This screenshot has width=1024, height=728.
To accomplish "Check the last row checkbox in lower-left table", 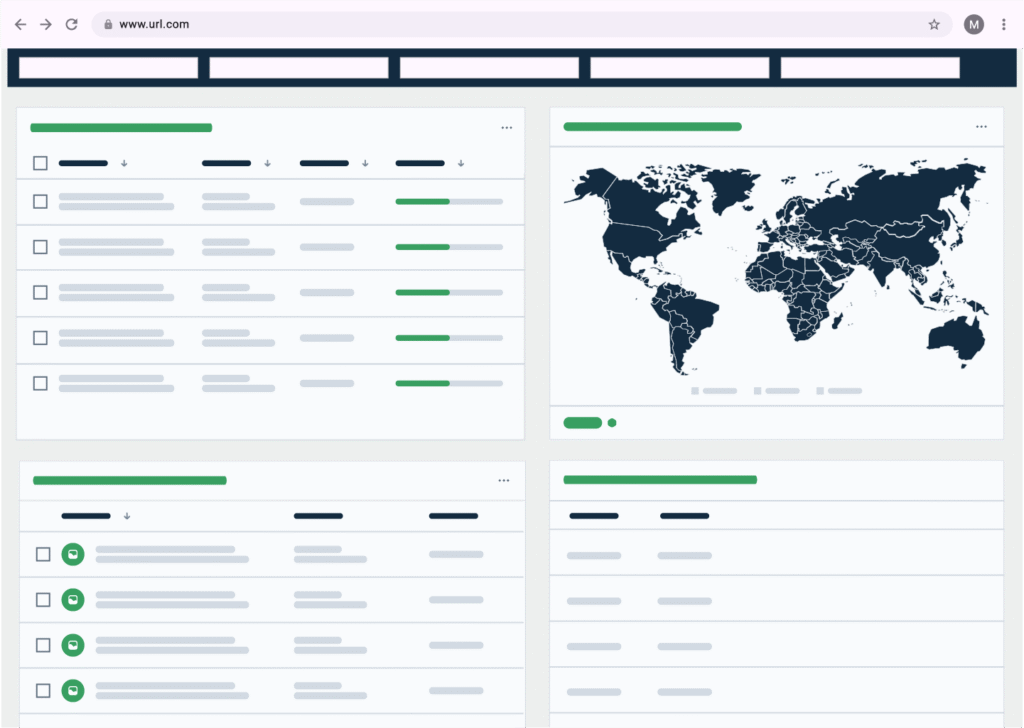I will pyautogui.click(x=43, y=691).
